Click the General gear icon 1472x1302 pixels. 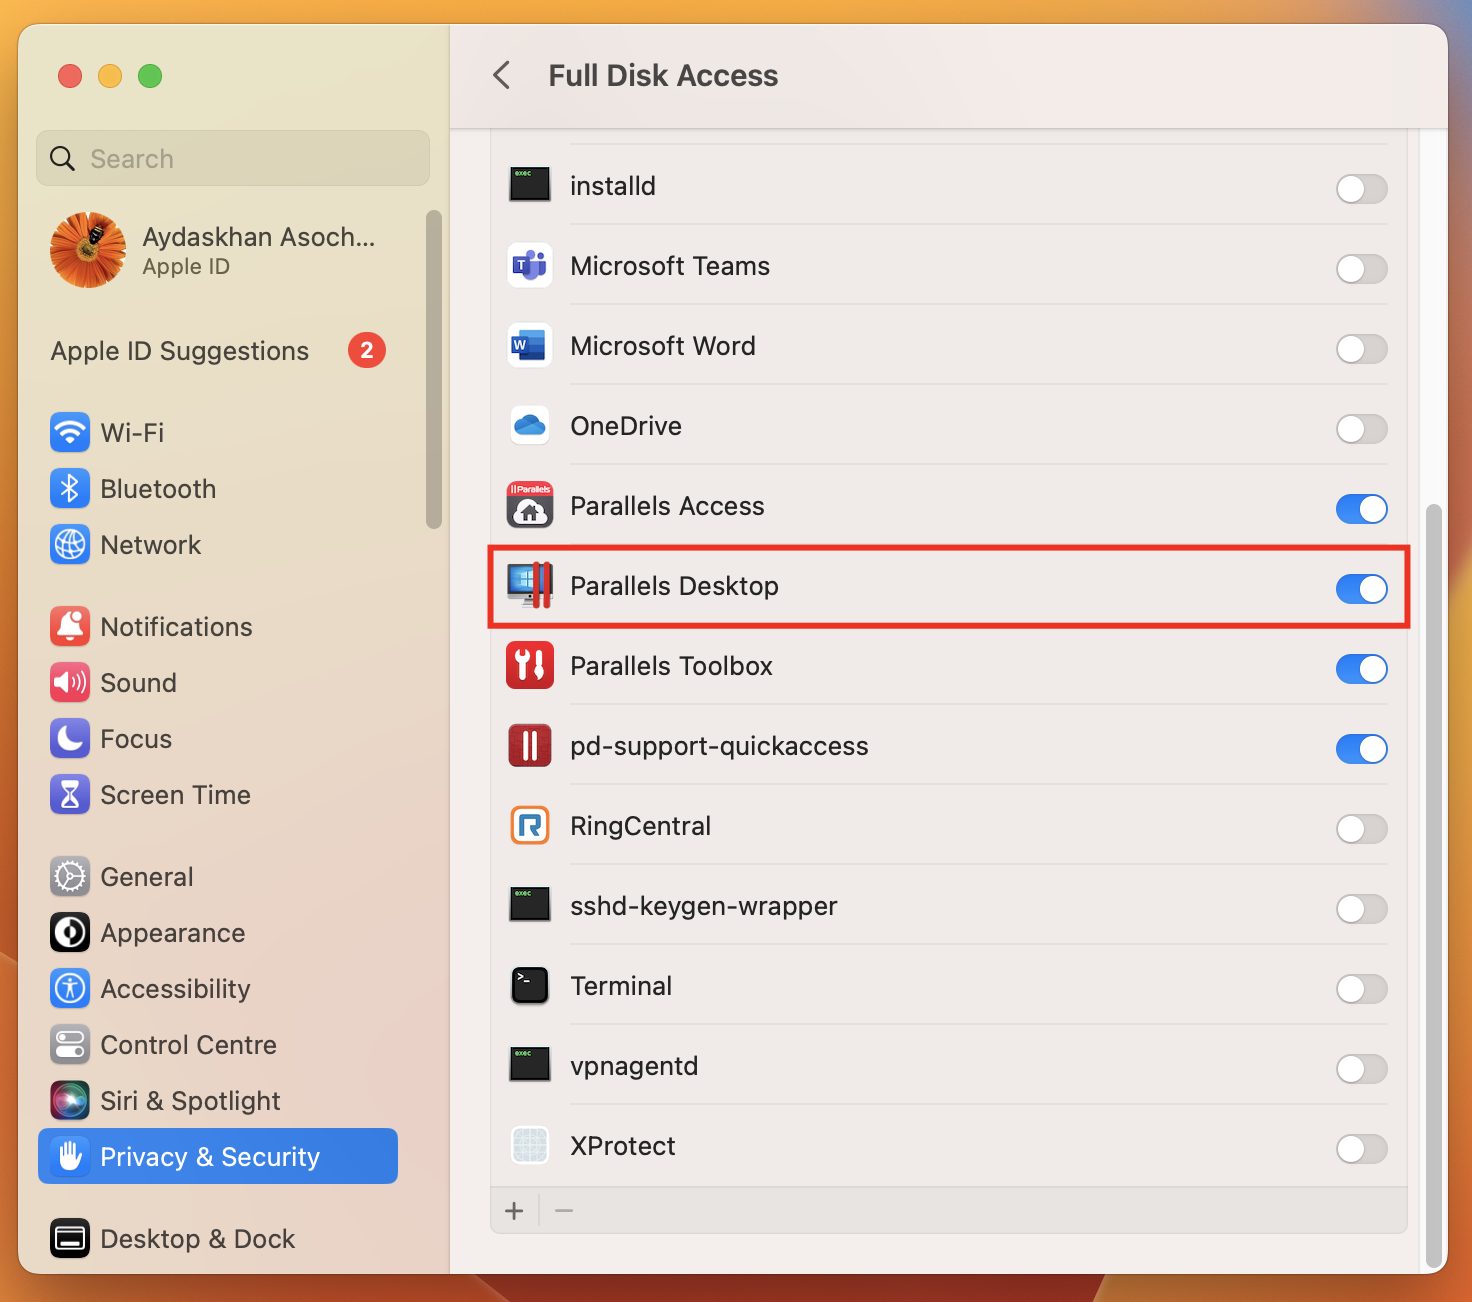pos(70,876)
